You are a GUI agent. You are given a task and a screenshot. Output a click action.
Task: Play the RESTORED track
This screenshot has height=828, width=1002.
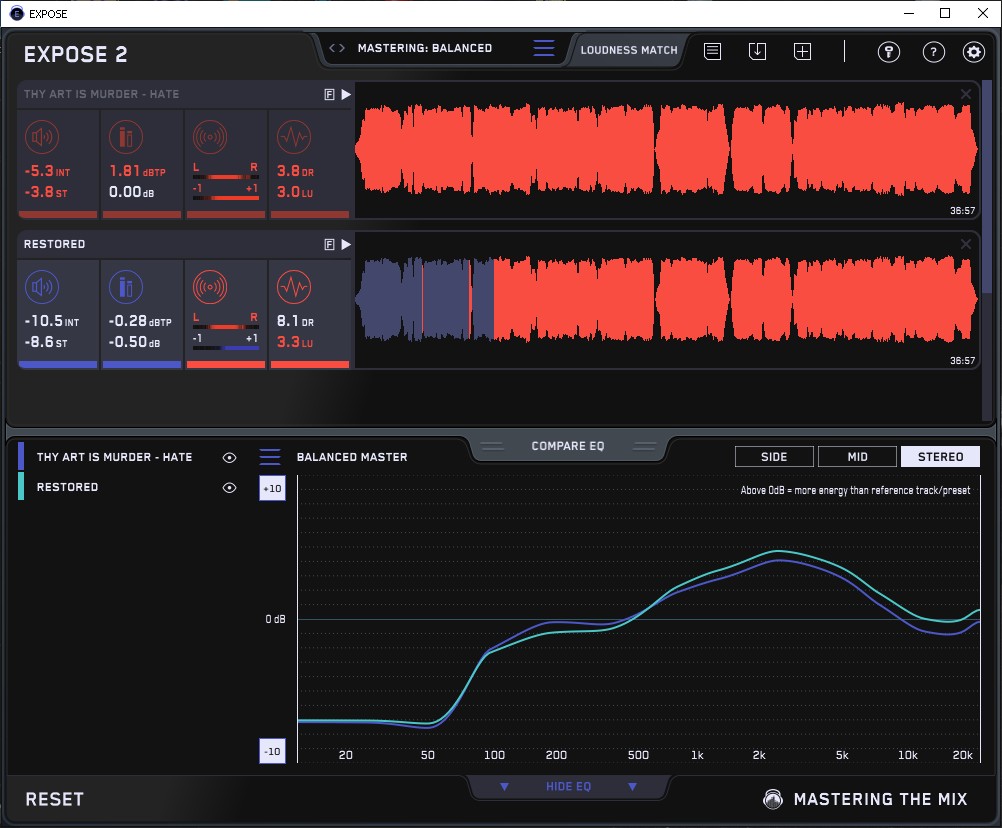[x=346, y=244]
